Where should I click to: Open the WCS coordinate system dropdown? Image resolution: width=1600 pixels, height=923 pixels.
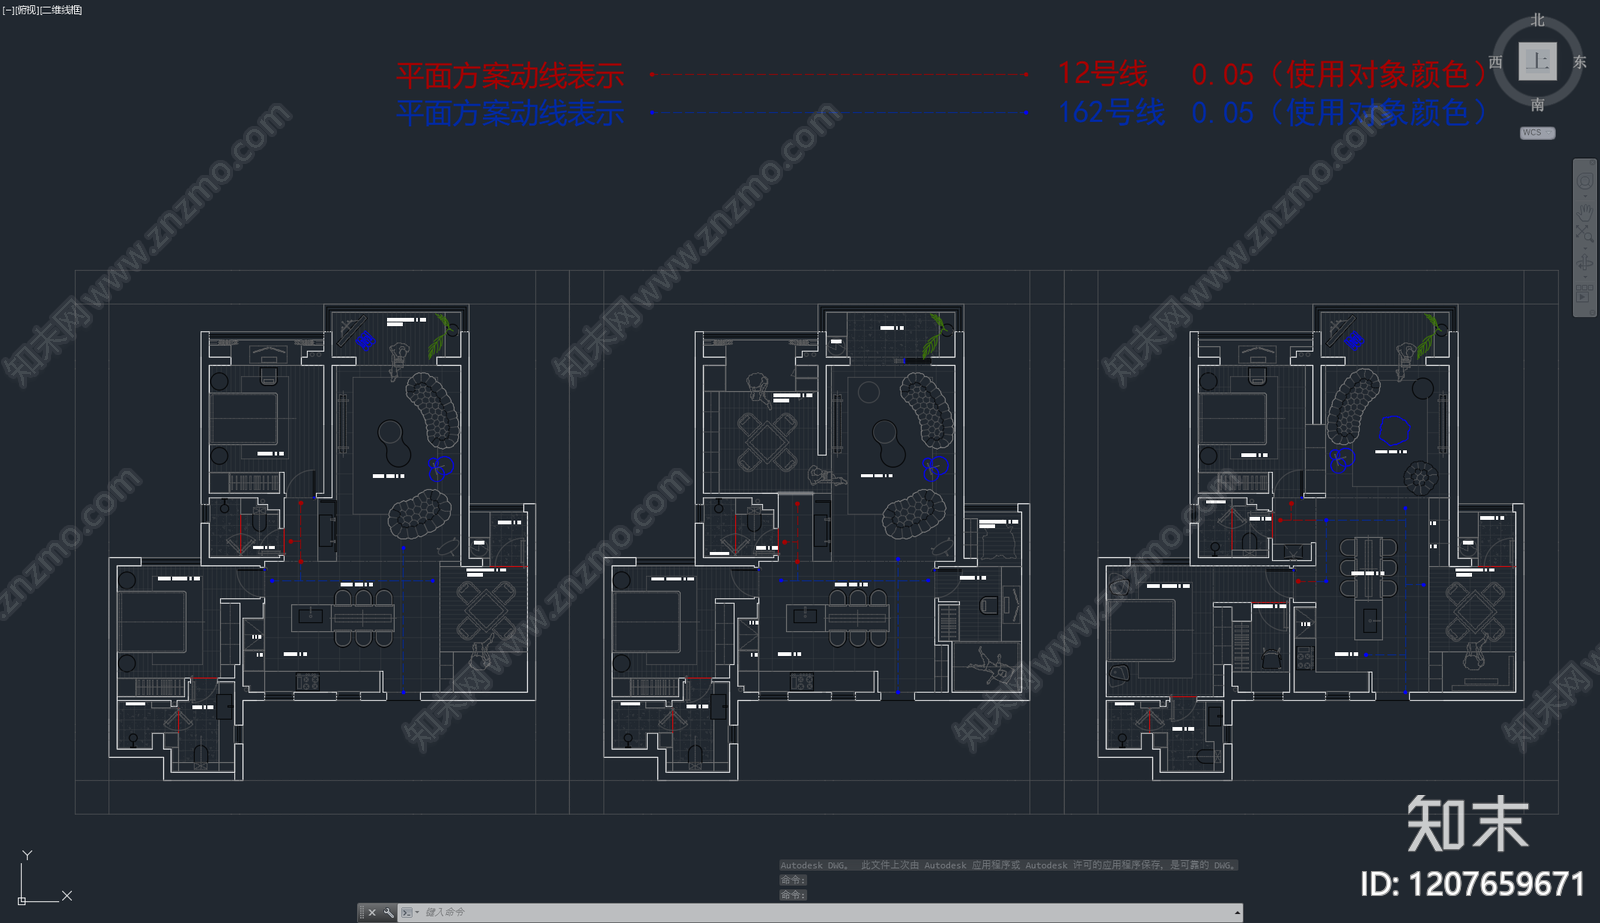click(x=1538, y=133)
